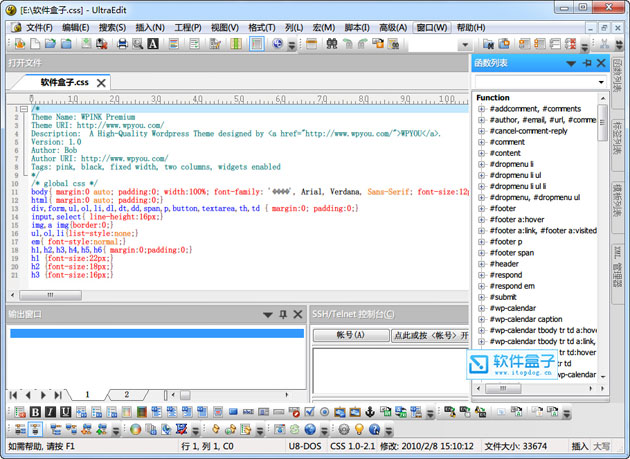The image size is (630, 459).
Task: Open the 文件(F) menu
Action: 39,27
